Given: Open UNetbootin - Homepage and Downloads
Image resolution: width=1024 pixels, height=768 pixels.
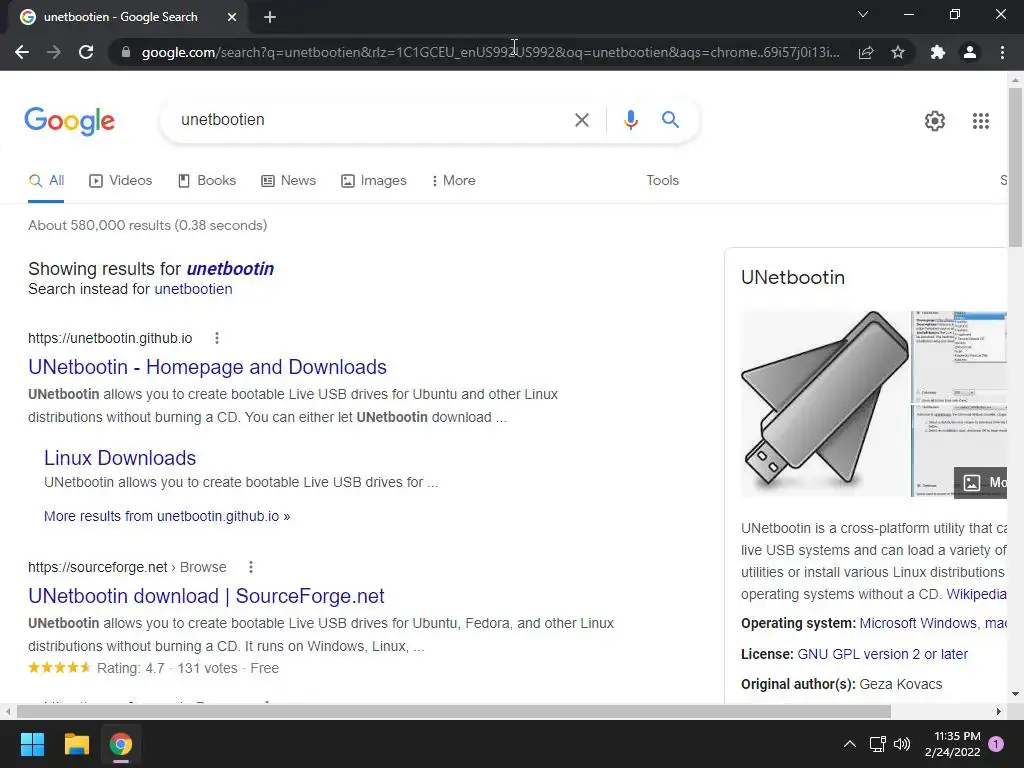Looking at the screenshot, I should click(207, 367).
